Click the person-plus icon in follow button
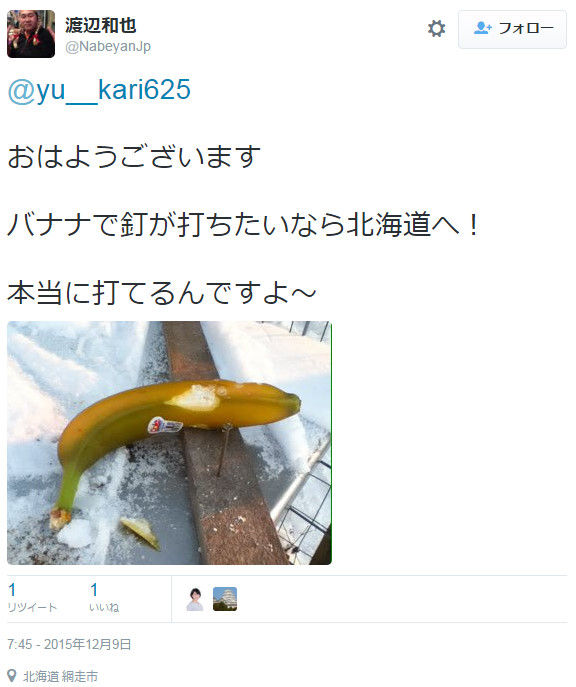Image resolution: width=576 pixels, height=687 pixels. click(483, 28)
